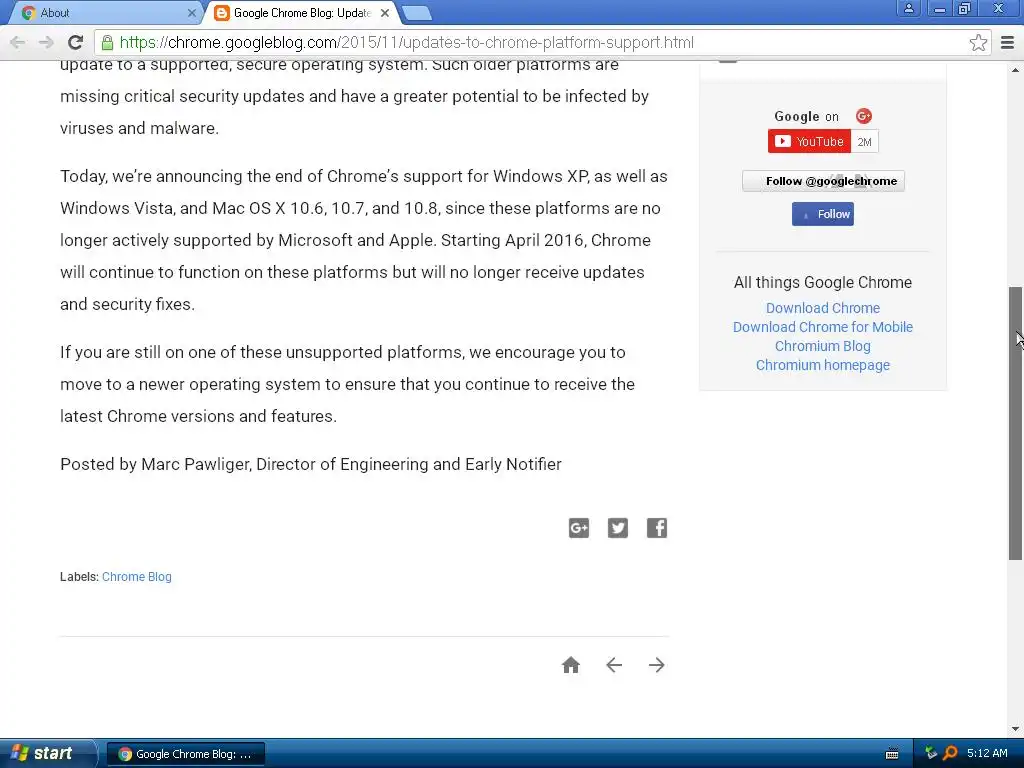Open the newer post left arrow

pos(614,665)
